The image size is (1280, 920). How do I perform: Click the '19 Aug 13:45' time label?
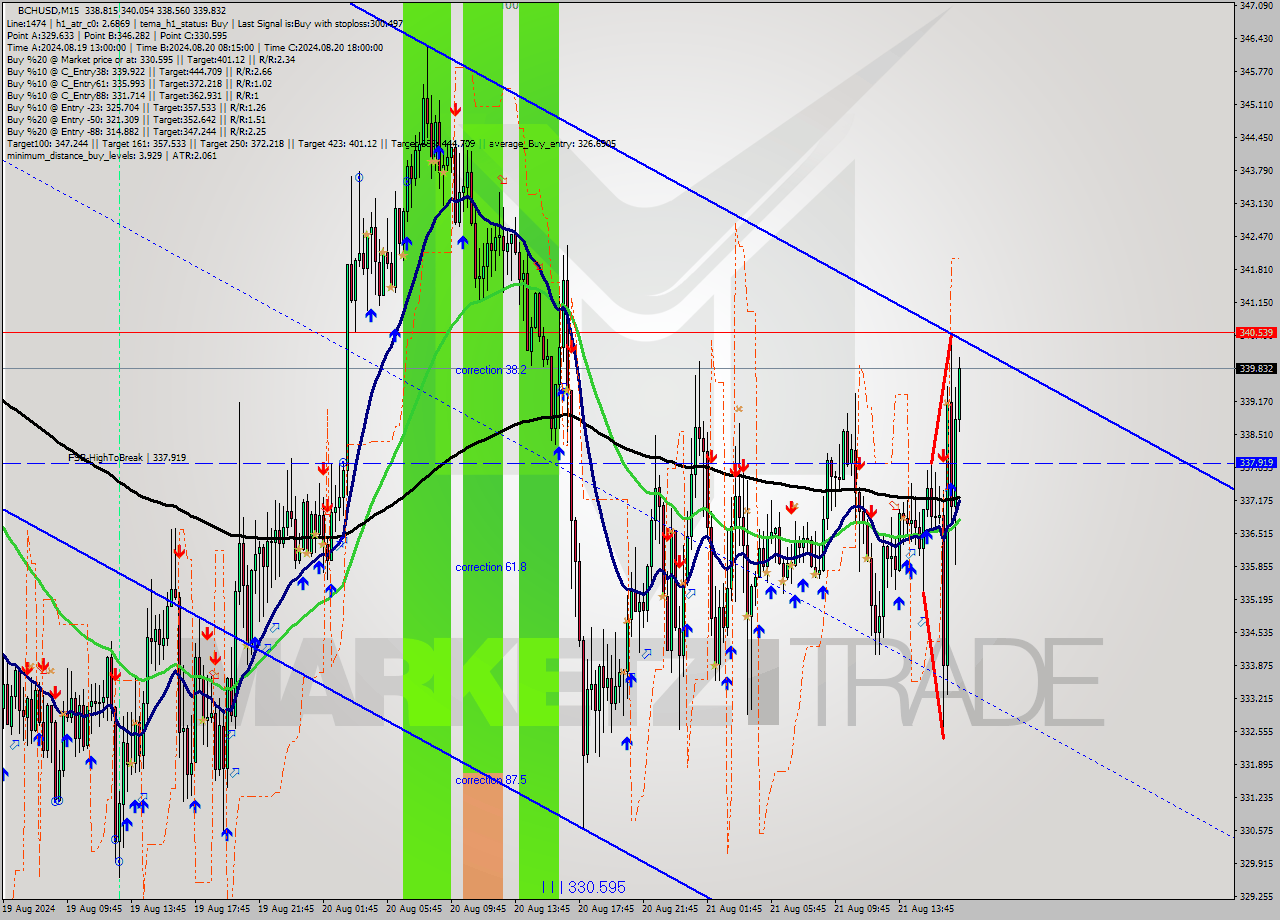158,909
